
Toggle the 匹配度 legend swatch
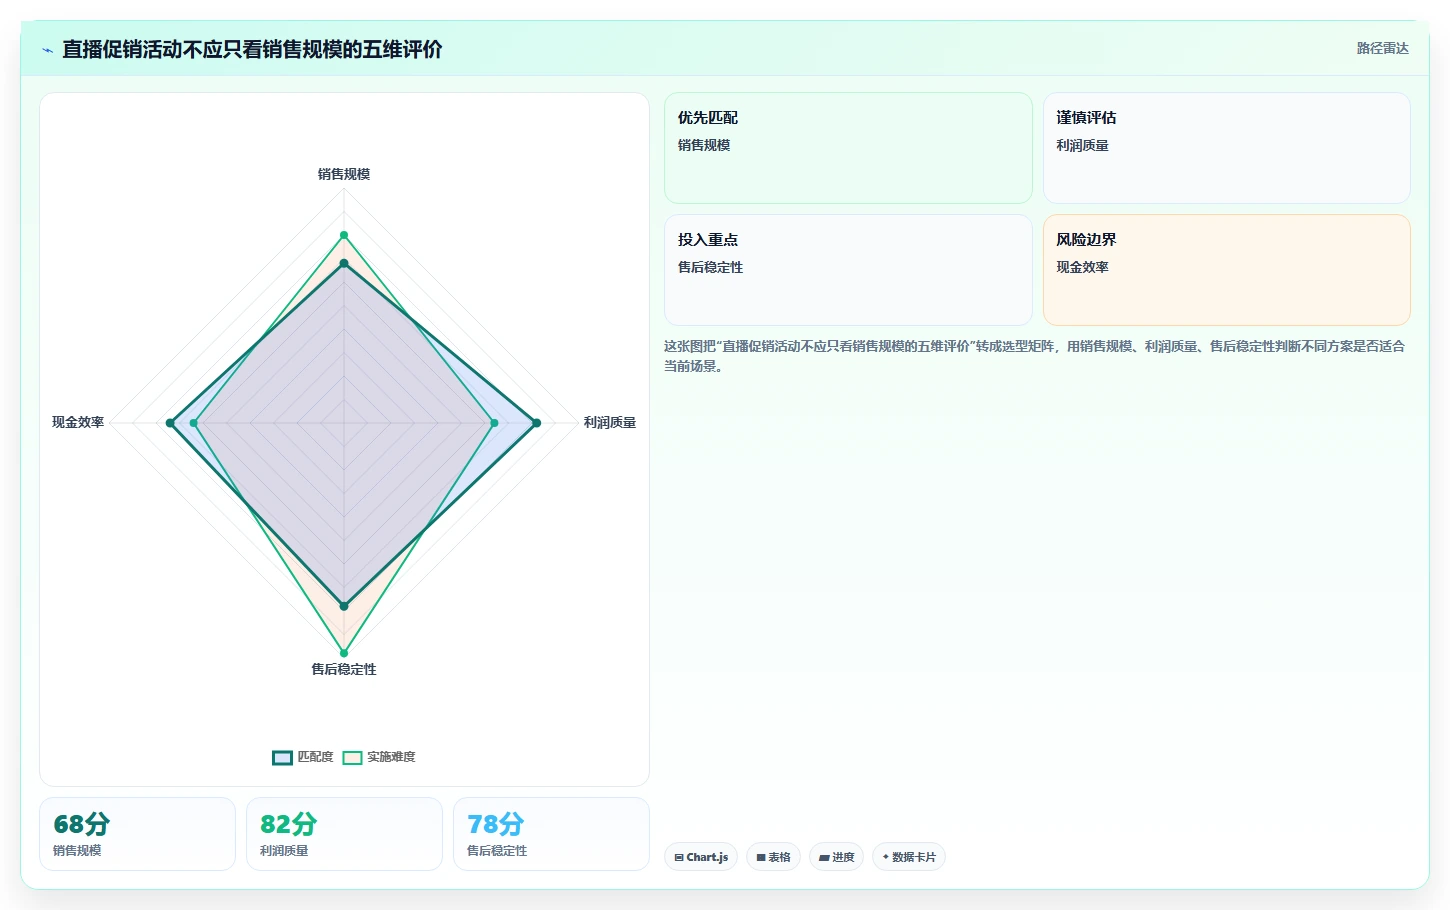[x=282, y=757]
